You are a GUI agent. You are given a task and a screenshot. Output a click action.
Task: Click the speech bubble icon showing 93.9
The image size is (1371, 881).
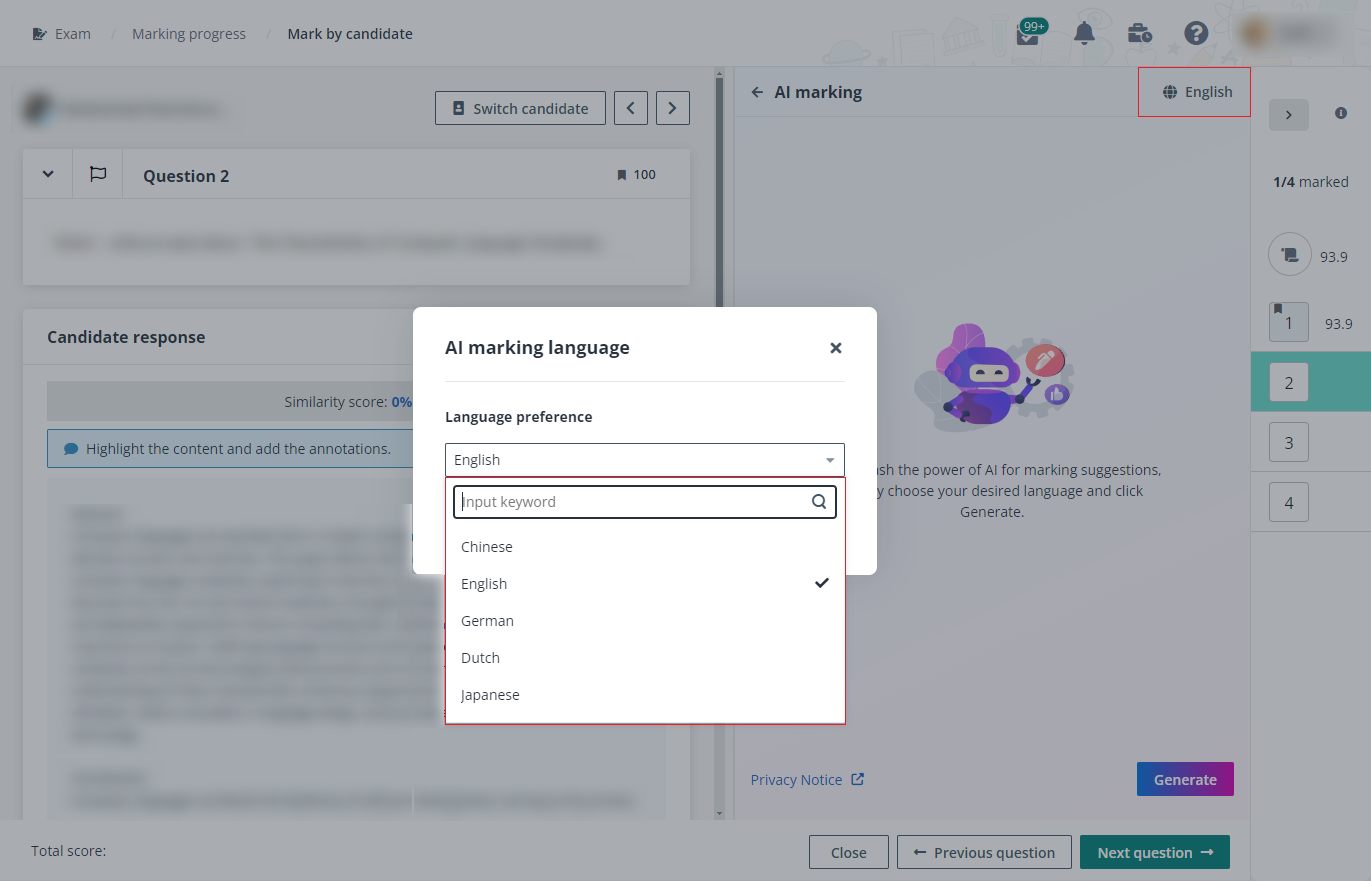pos(1289,254)
